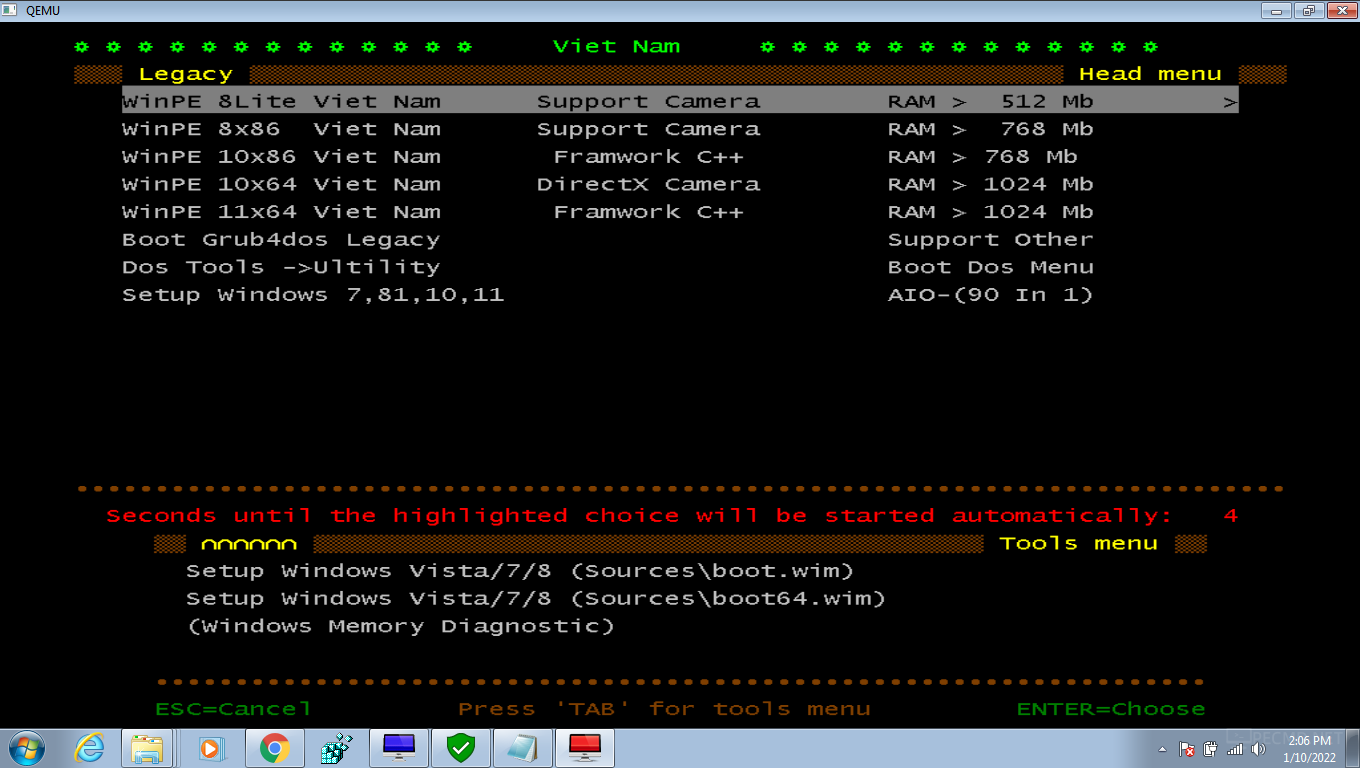The width and height of the screenshot is (1360, 768).
Task: Open Action Center flag in system tray
Action: [1188, 749]
